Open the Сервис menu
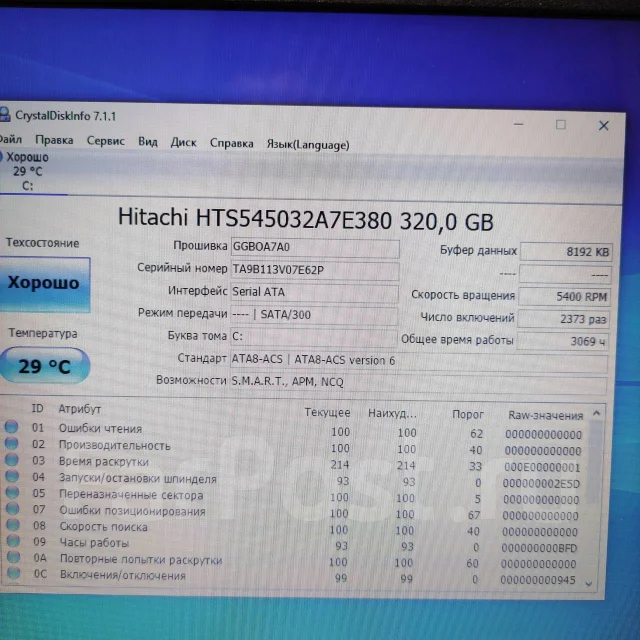Viewport: 640px width, 640px height. click(105, 141)
